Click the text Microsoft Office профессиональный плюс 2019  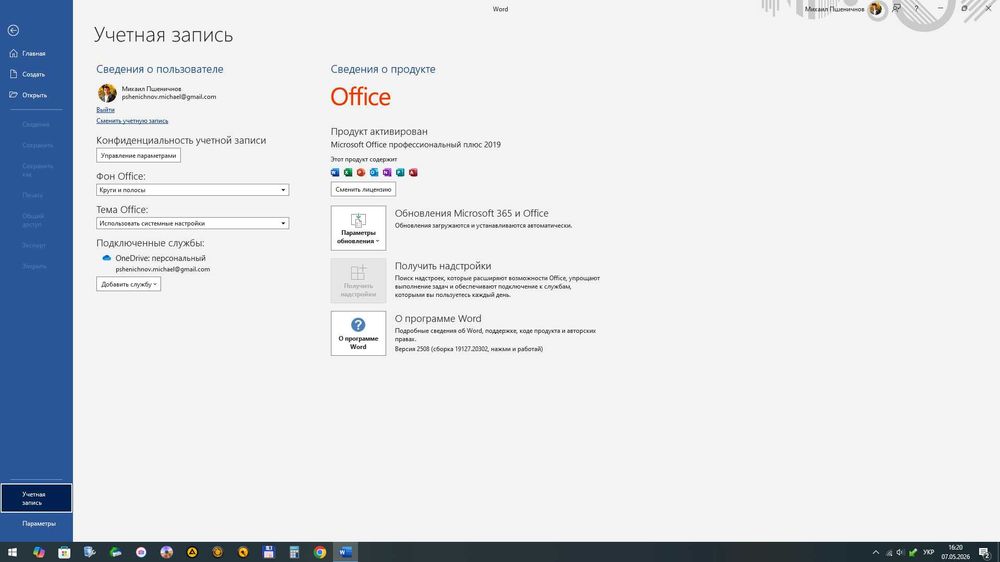416,145
